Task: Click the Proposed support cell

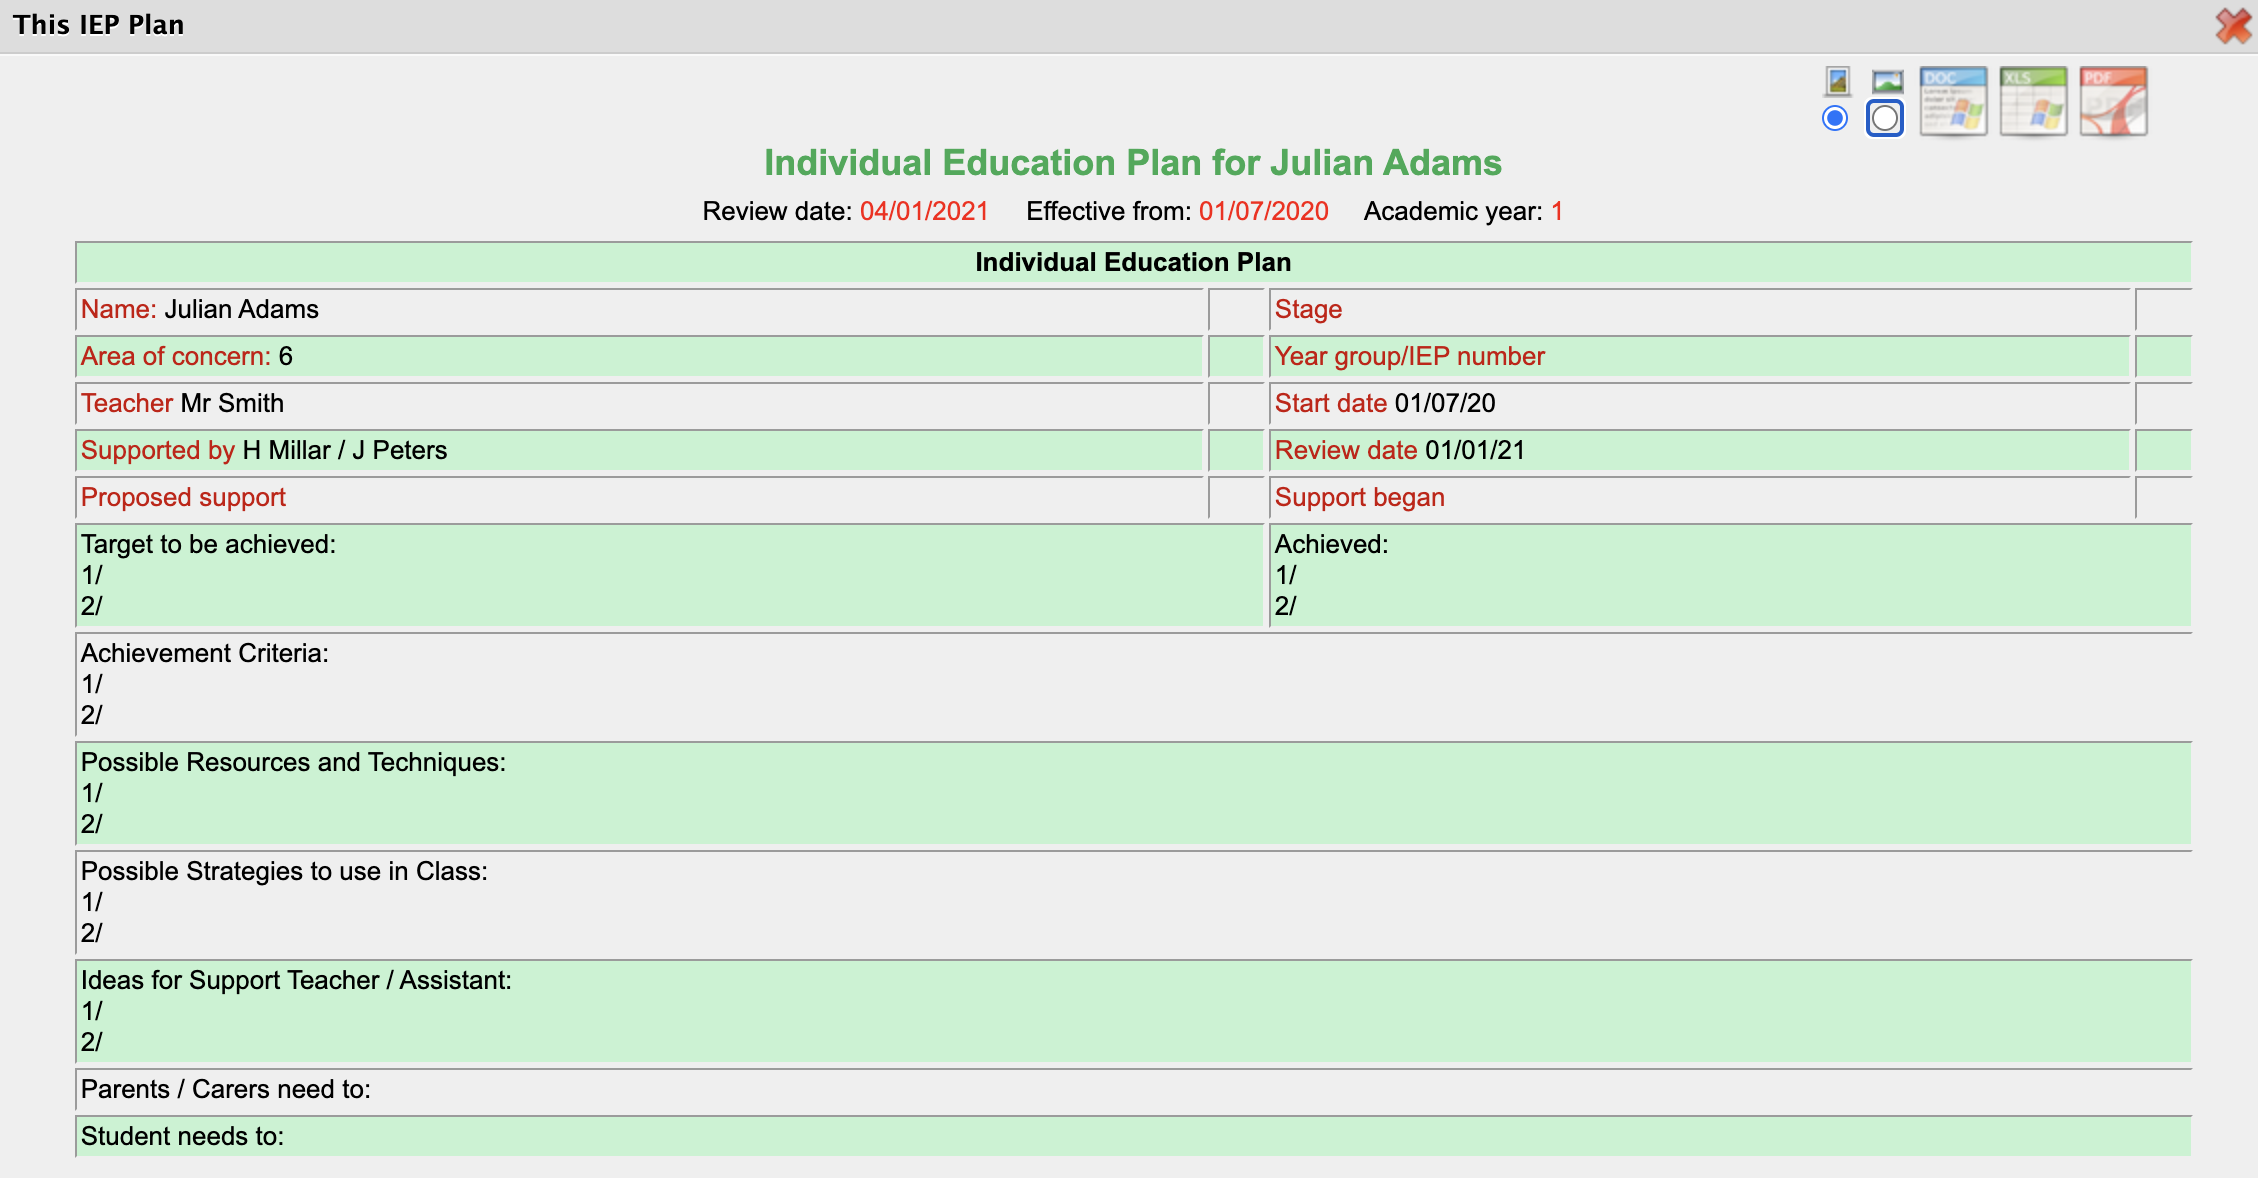Action: coord(184,497)
